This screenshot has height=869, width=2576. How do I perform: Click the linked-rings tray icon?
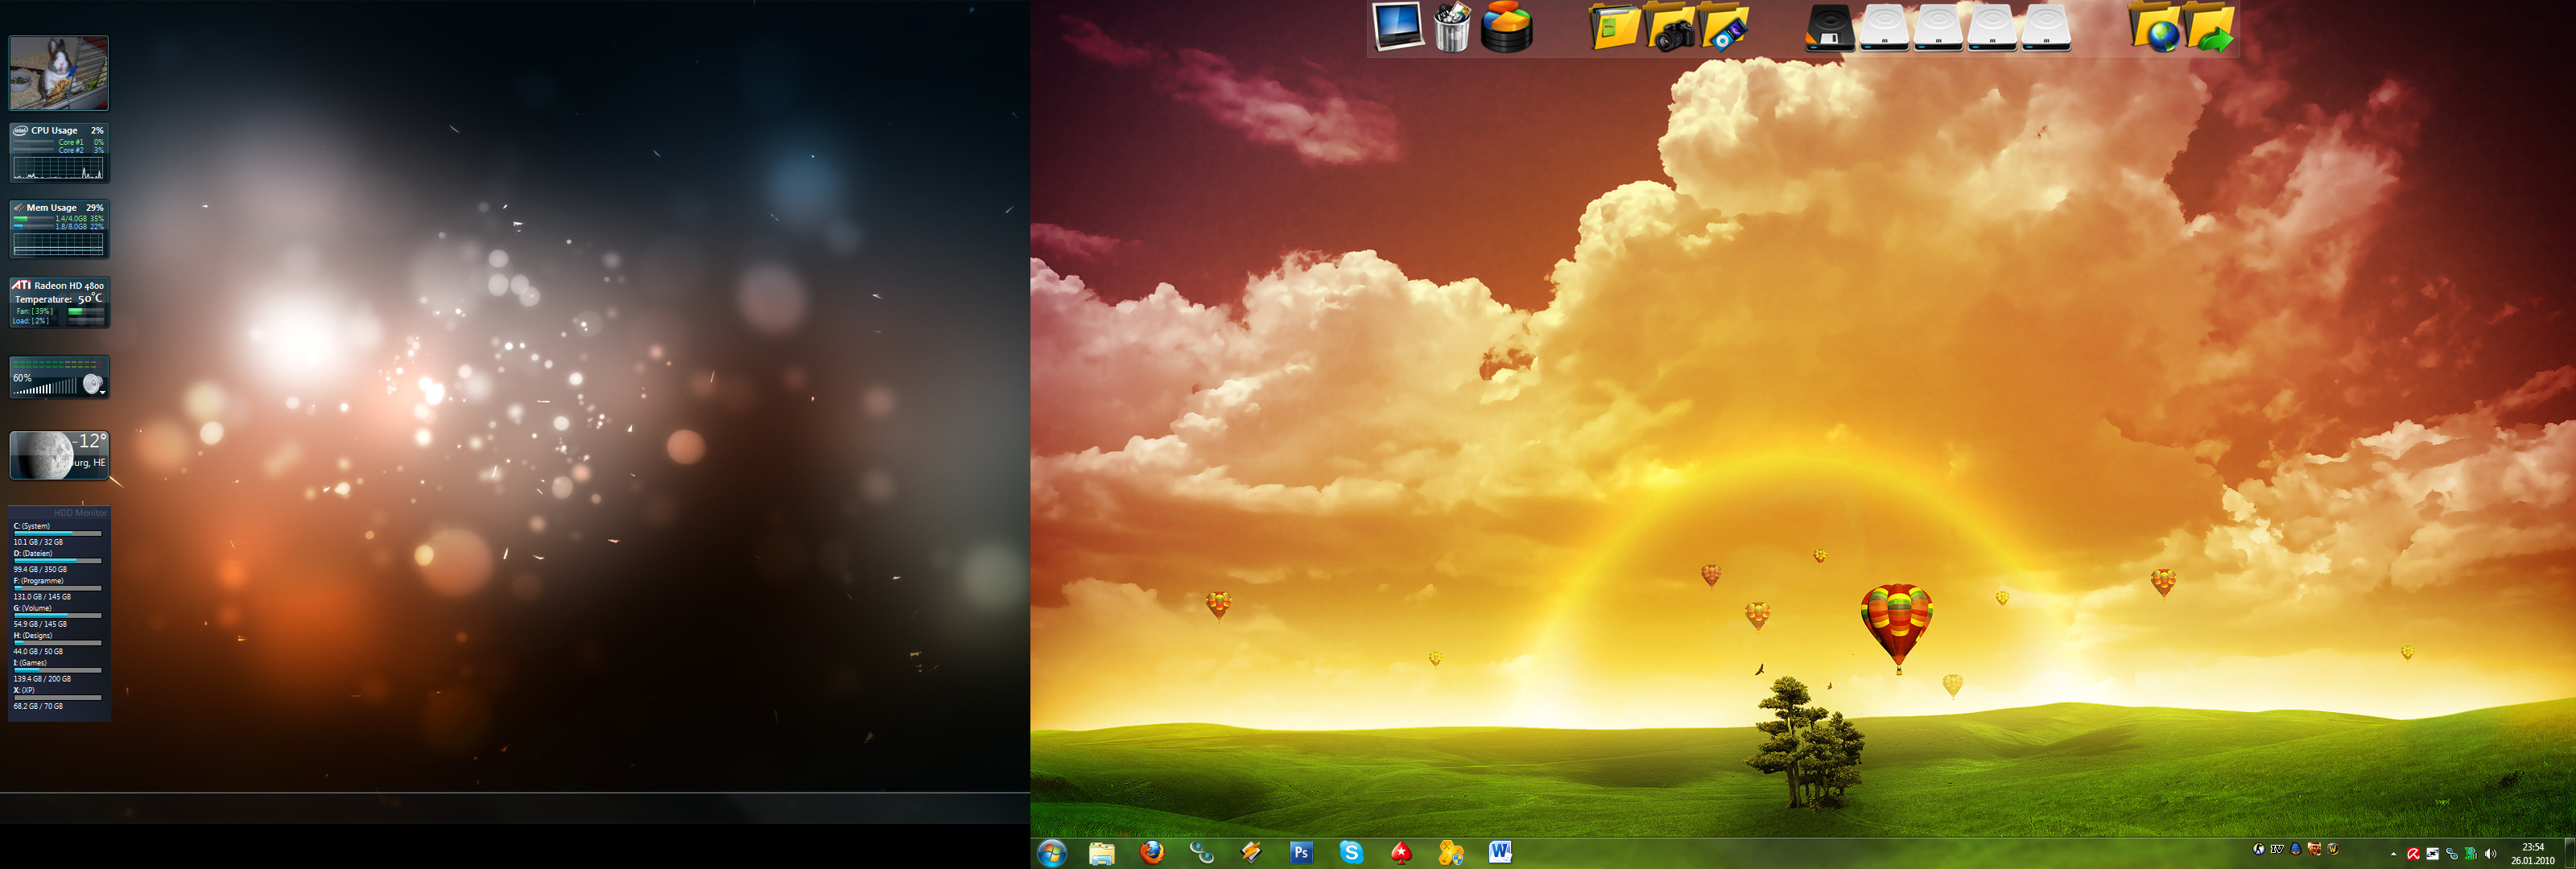click(x=2452, y=854)
